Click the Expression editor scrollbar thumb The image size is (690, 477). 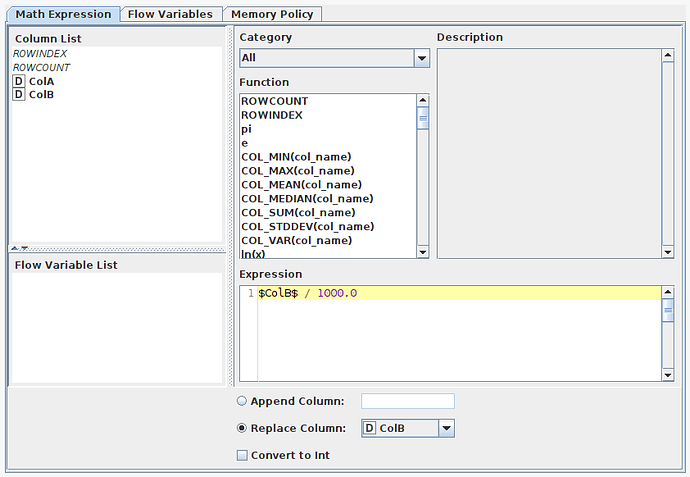(668, 310)
